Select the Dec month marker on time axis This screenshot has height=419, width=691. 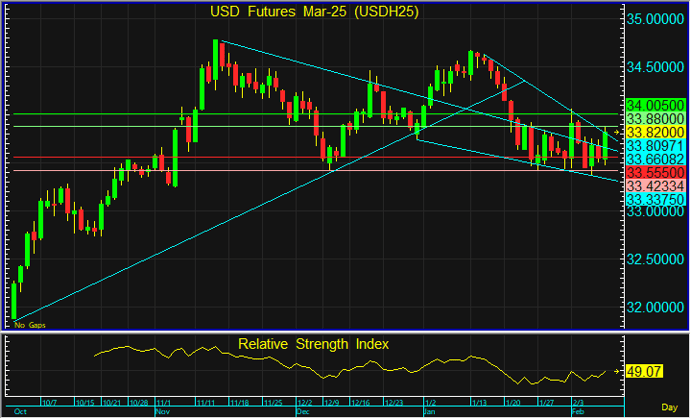(304, 411)
